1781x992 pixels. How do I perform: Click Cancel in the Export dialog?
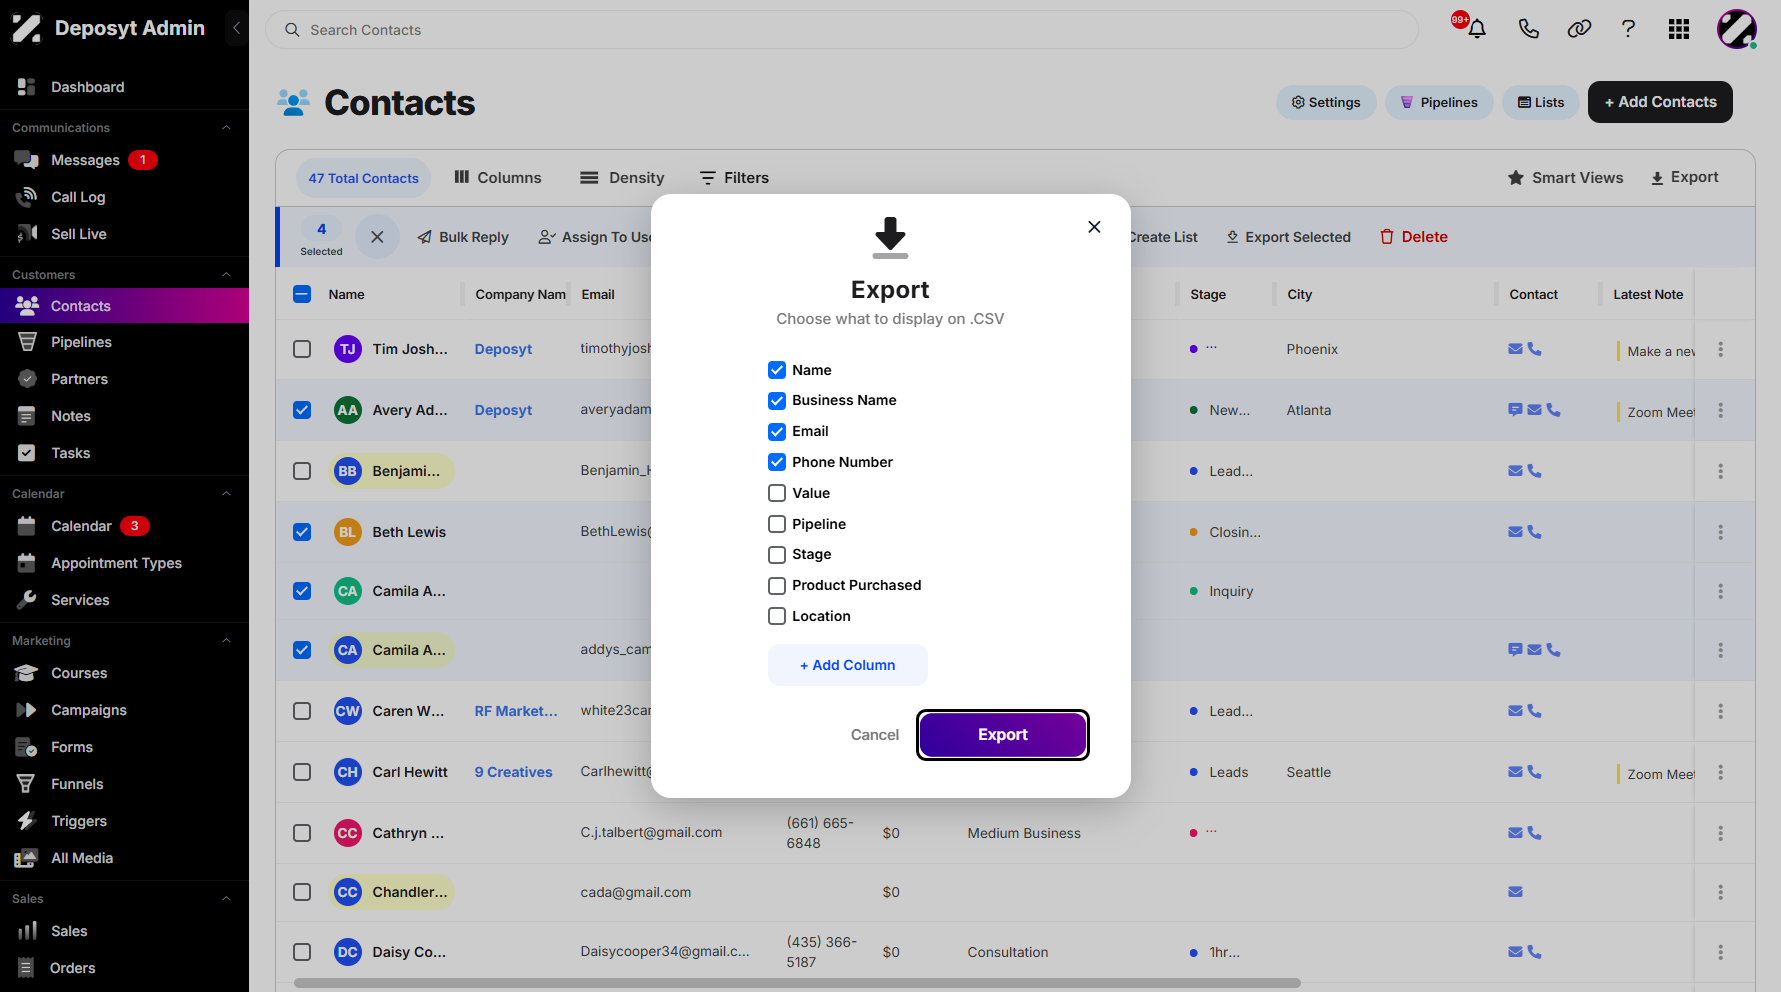pyautogui.click(x=874, y=735)
